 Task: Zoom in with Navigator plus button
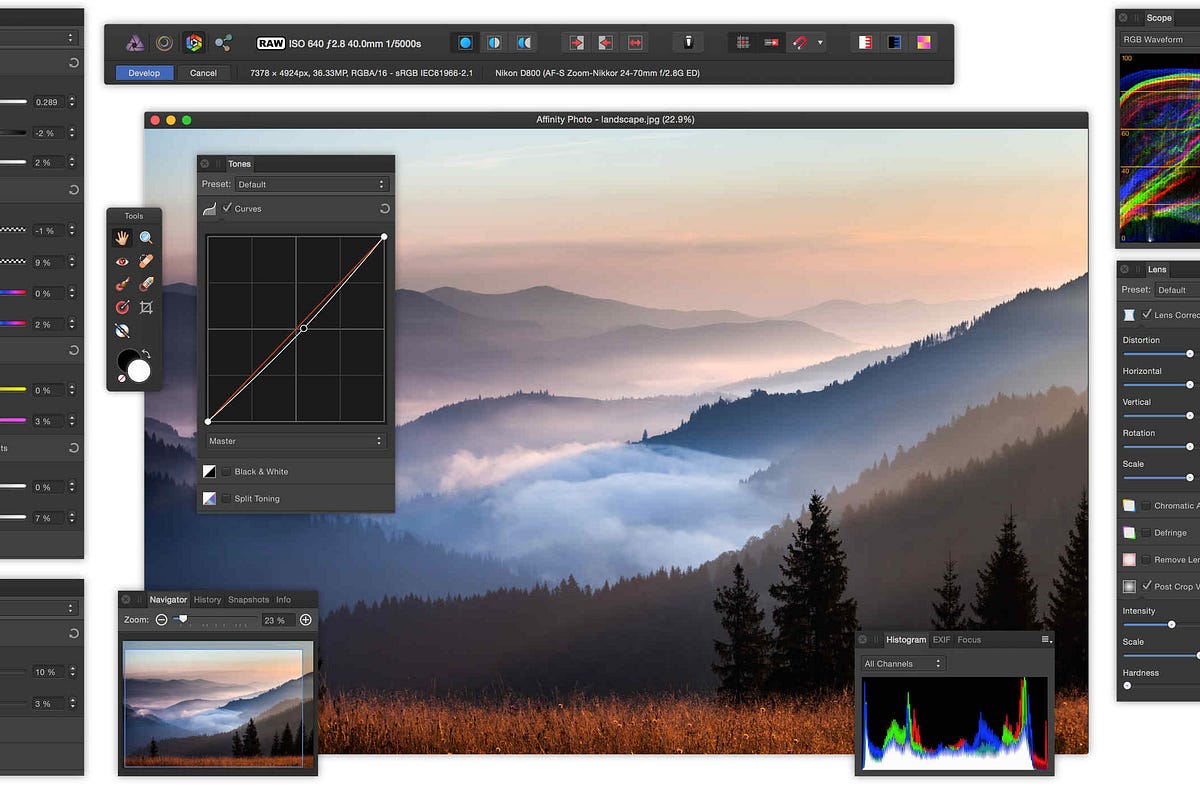[x=306, y=620]
